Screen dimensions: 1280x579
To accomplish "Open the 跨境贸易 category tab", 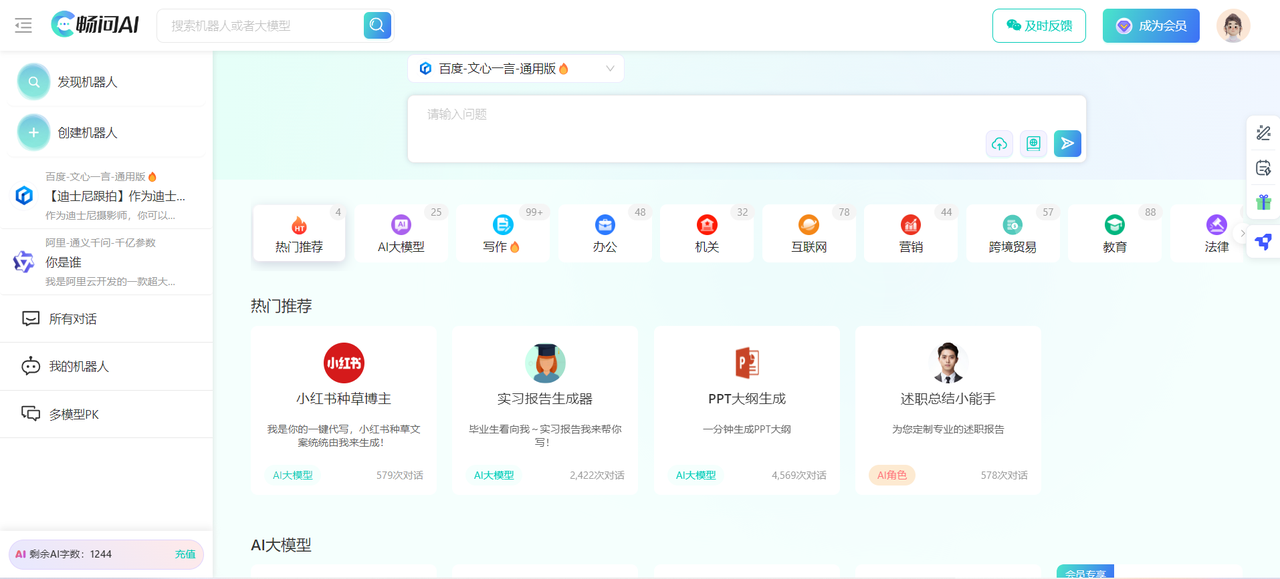I will point(1012,234).
